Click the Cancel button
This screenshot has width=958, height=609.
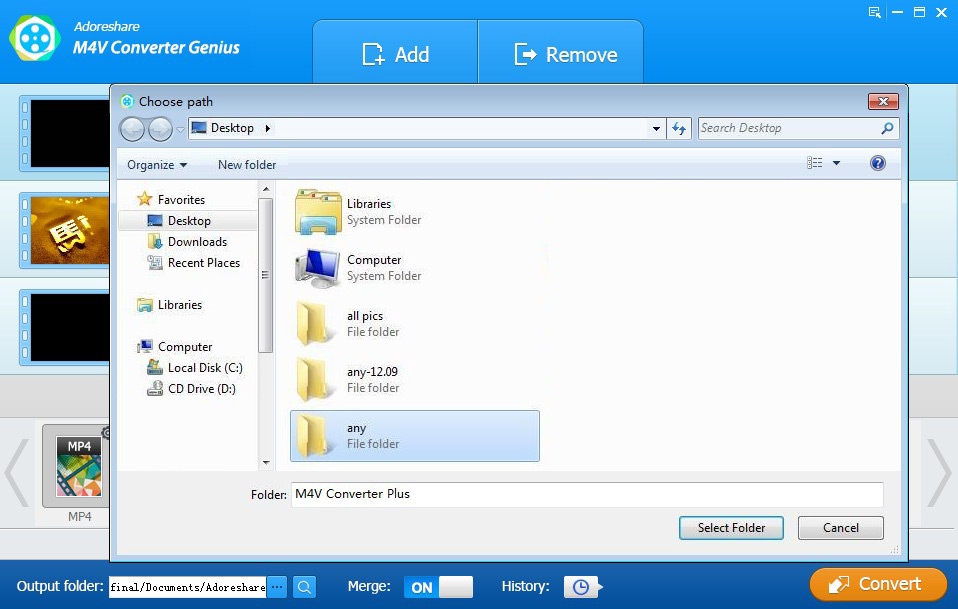point(840,528)
